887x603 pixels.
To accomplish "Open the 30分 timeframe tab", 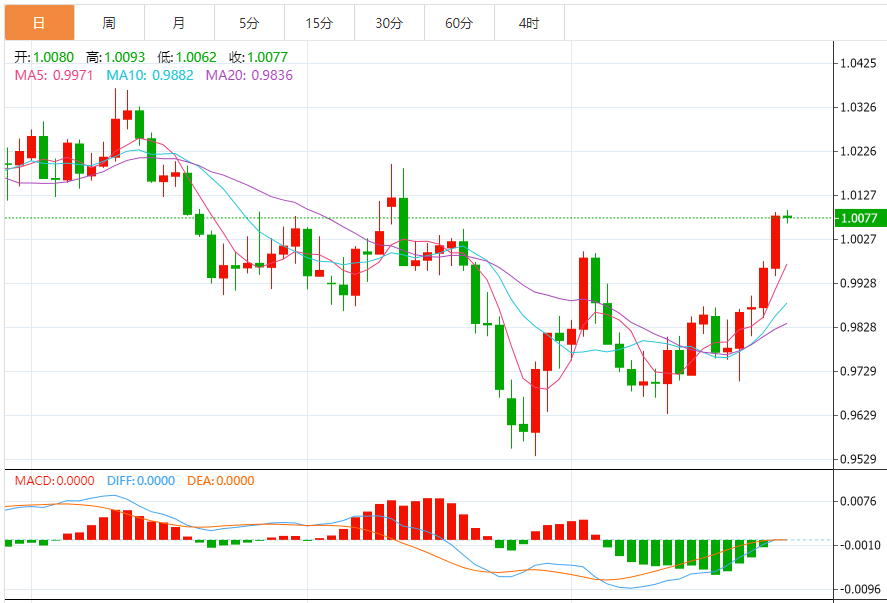I will [390, 23].
